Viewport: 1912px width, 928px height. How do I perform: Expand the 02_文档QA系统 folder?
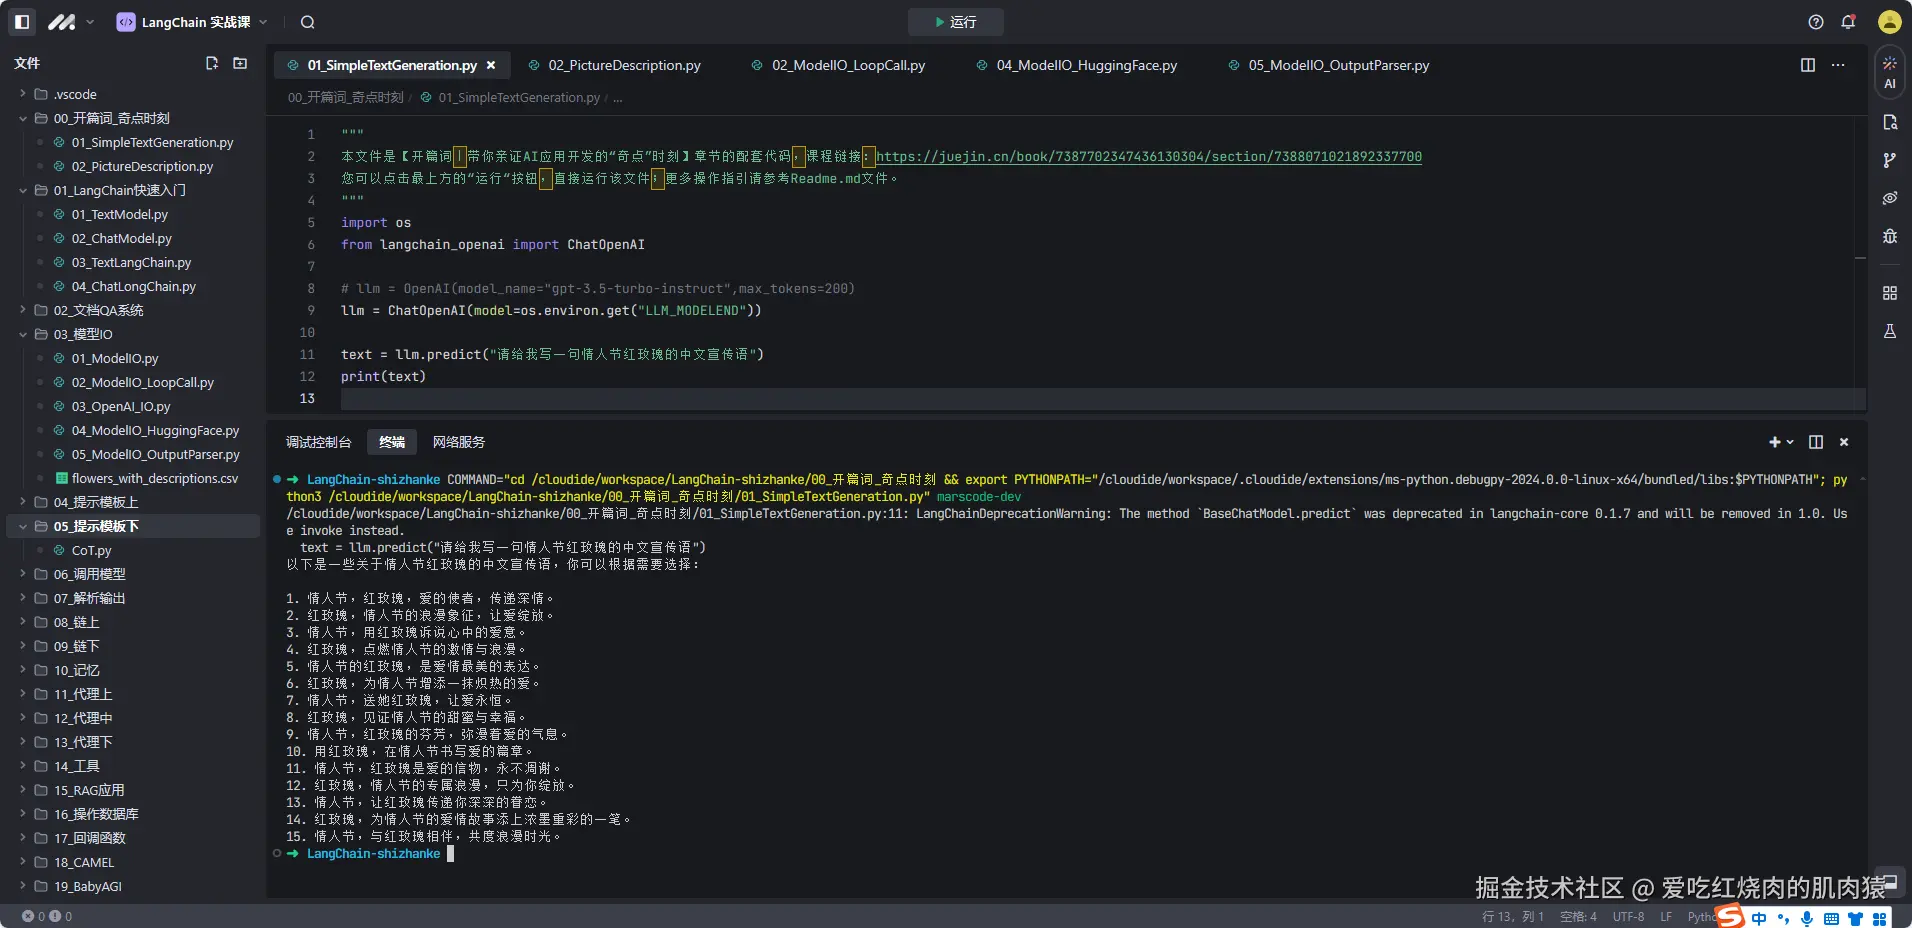pos(98,310)
